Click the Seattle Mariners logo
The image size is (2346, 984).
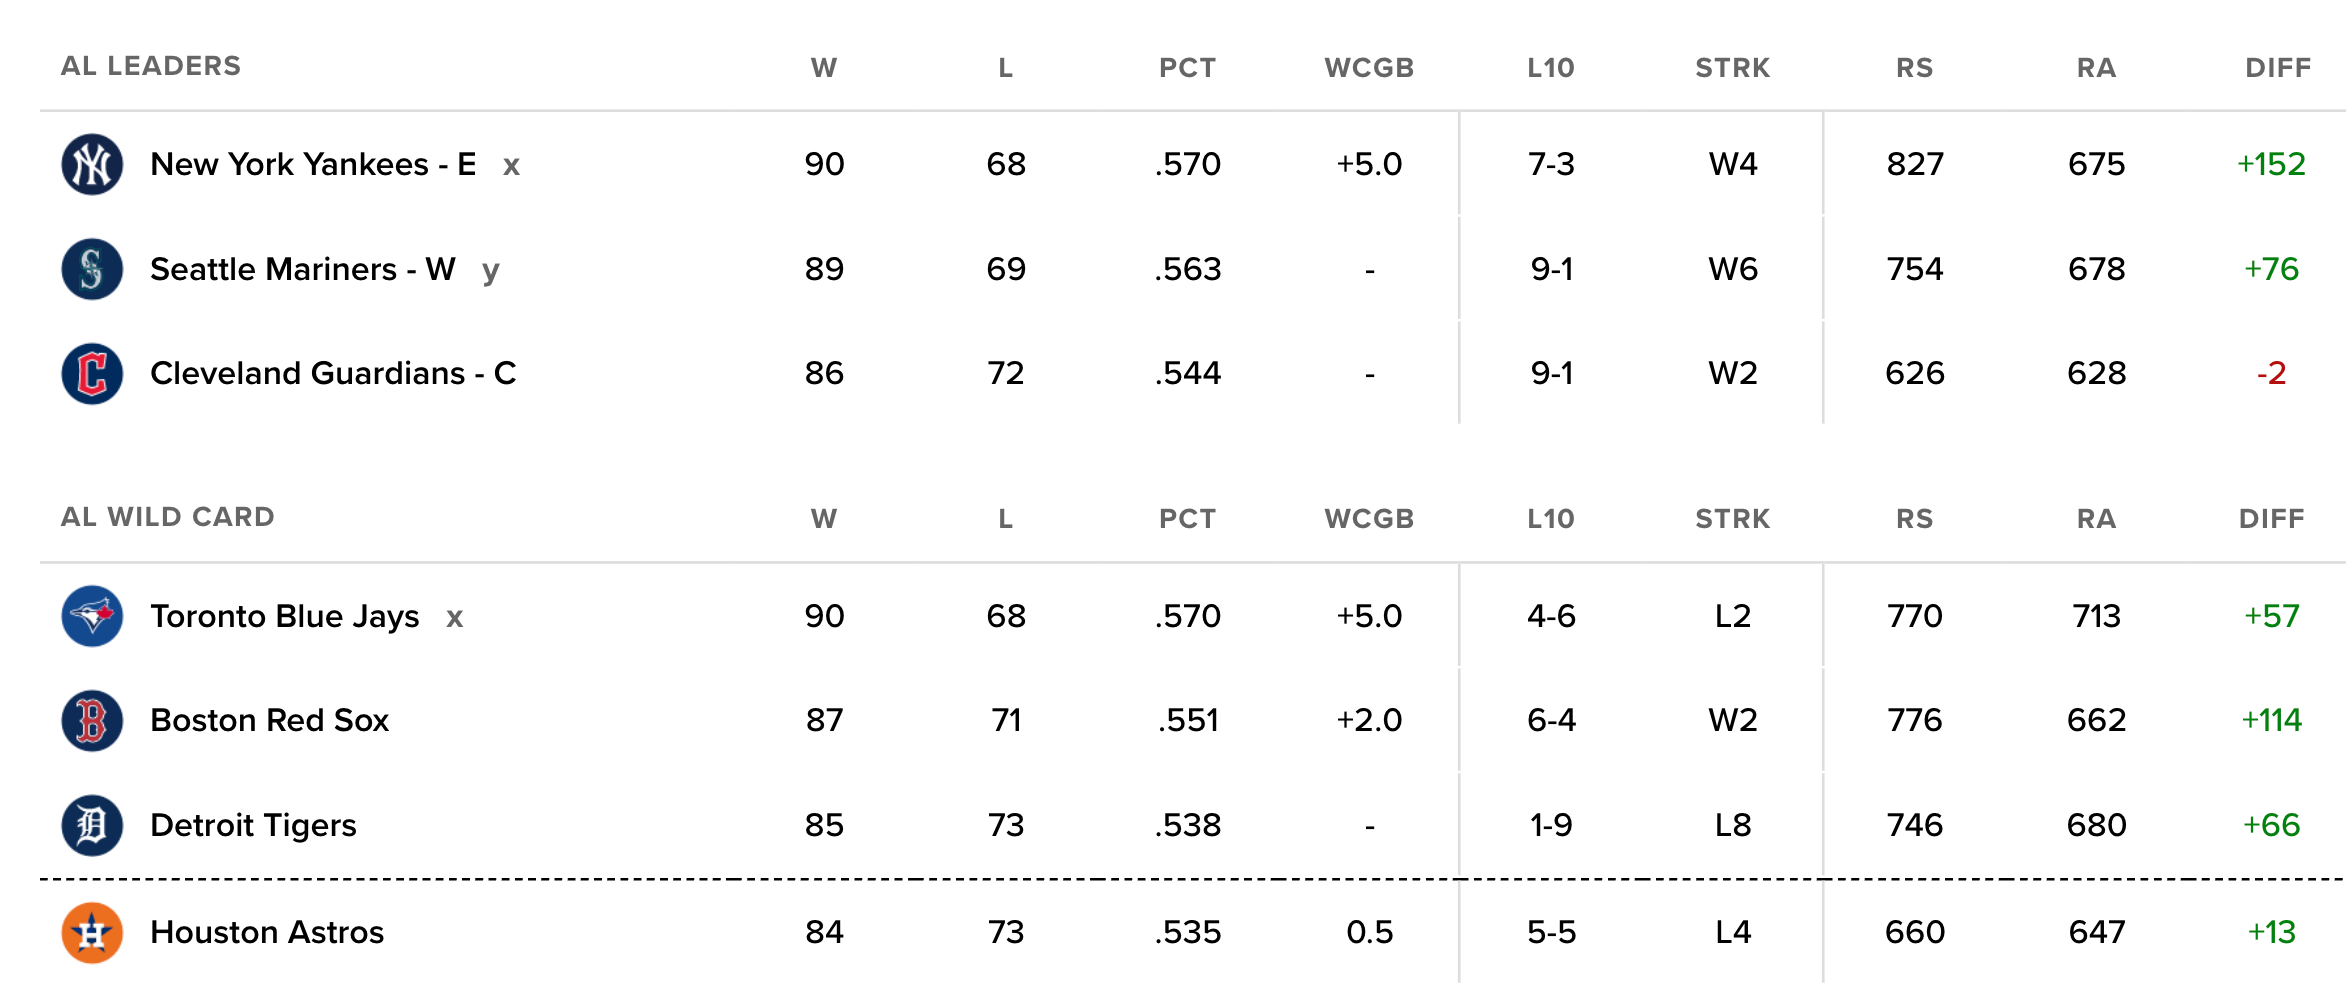point(92,269)
